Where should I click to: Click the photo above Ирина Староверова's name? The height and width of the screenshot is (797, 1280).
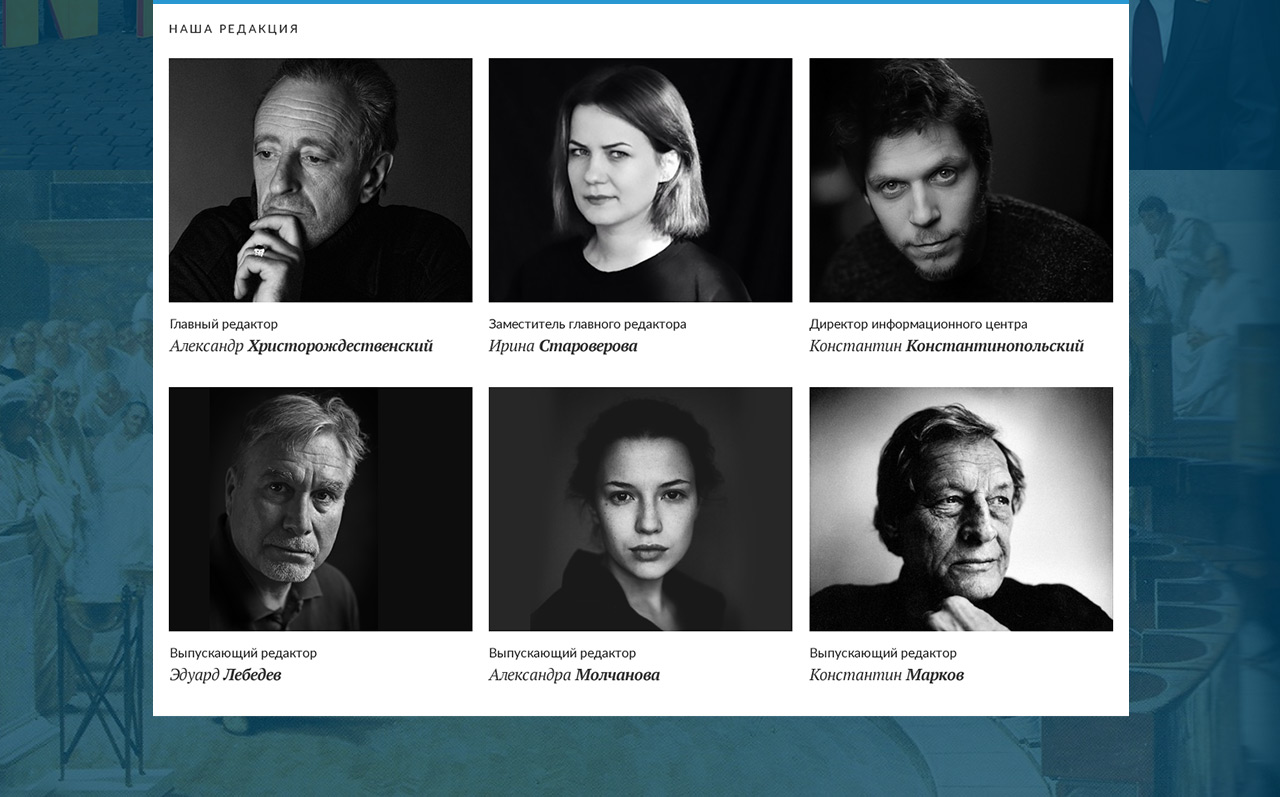click(640, 180)
